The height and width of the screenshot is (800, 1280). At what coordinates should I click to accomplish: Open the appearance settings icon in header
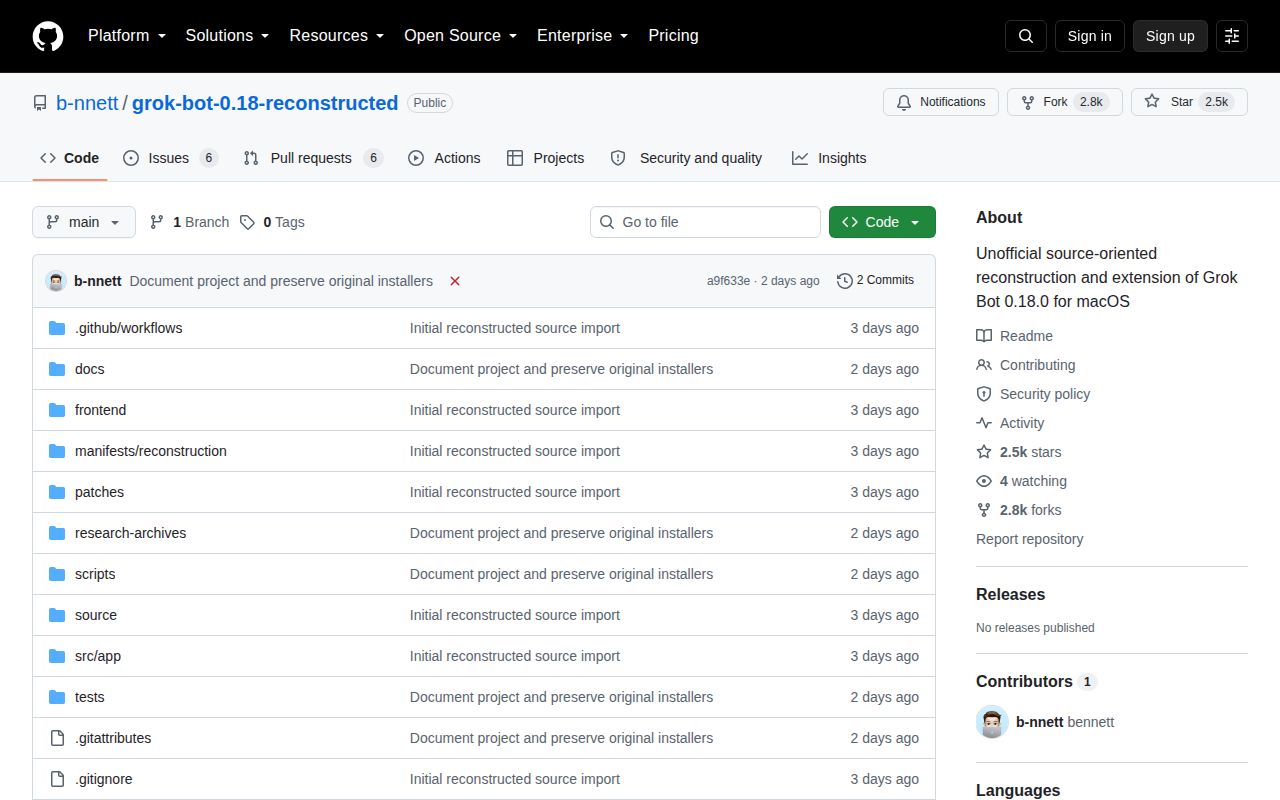pos(1232,36)
